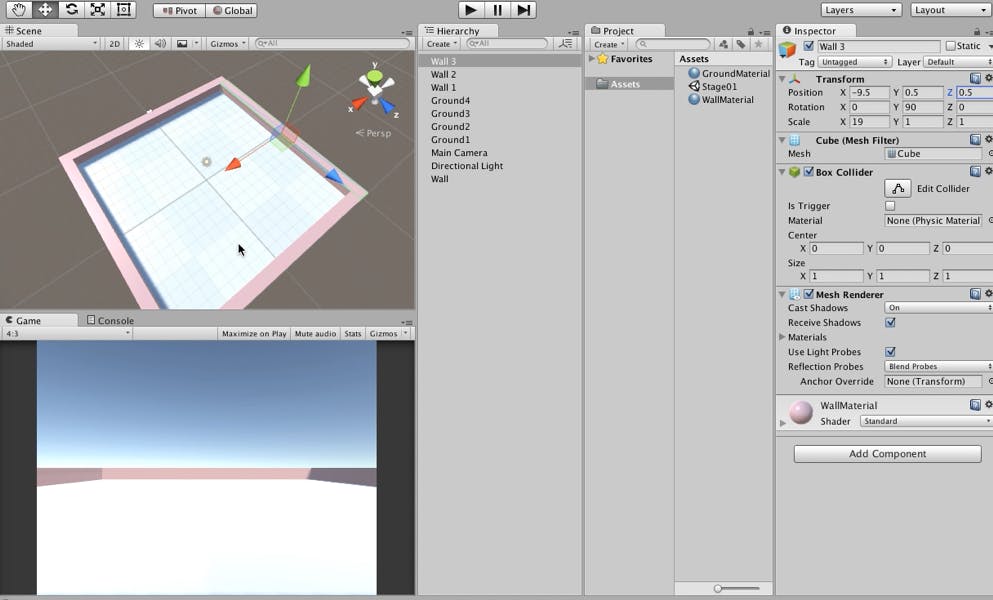The image size is (993, 600).
Task: Search by label icon in Project panel
Action: pyautogui.click(x=740, y=44)
